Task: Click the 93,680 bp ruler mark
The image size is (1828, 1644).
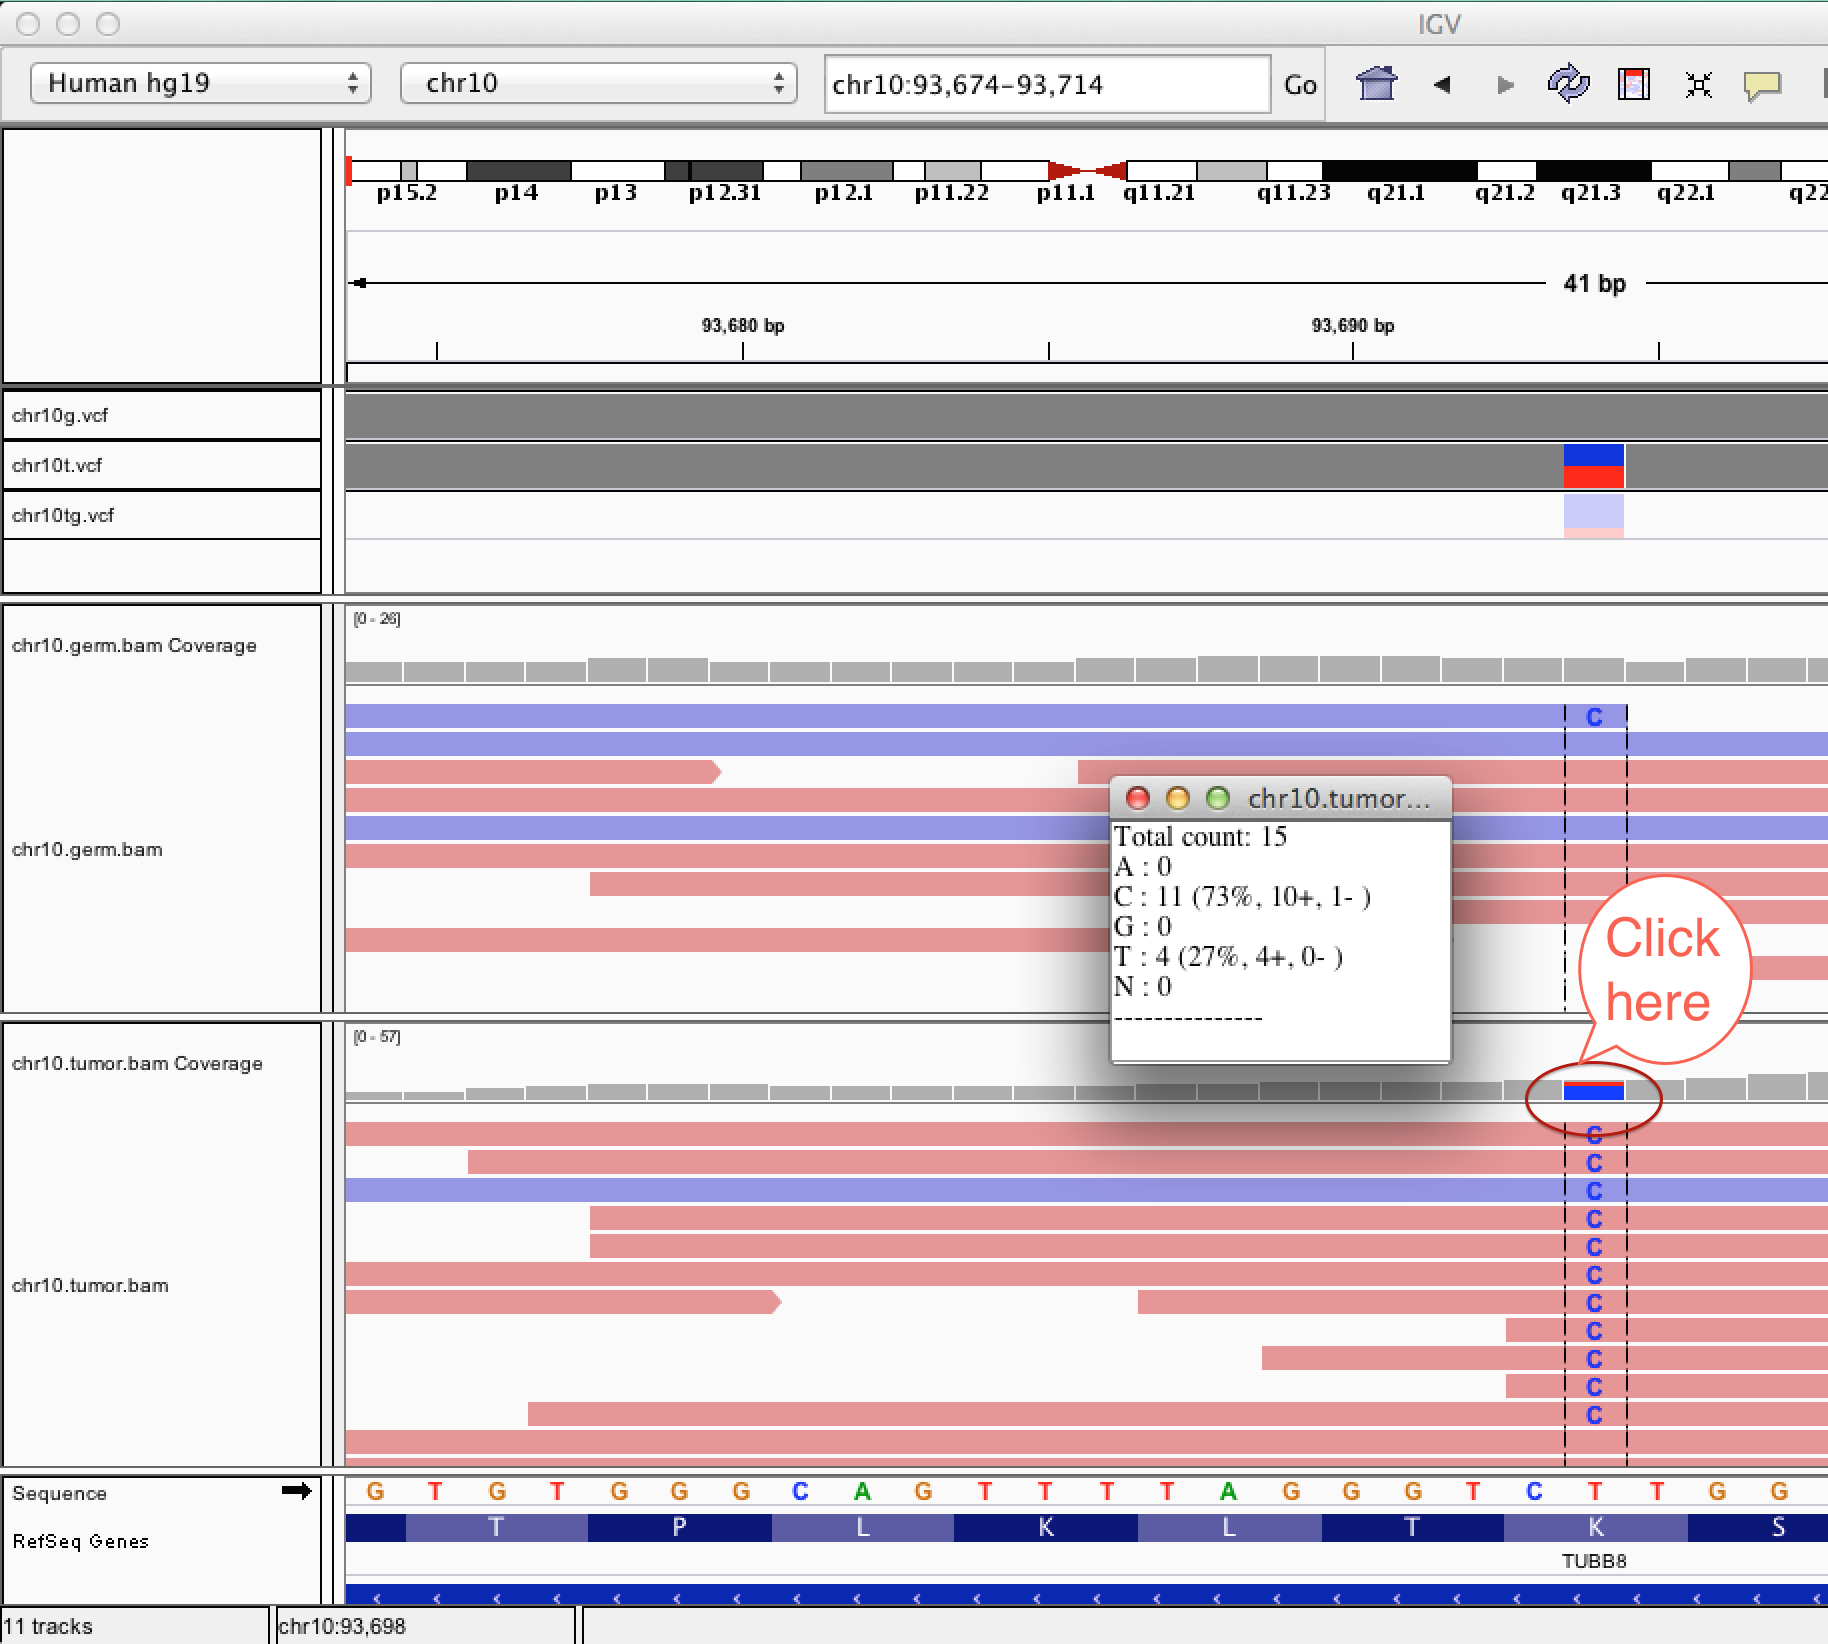Action: tap(743, 326)
